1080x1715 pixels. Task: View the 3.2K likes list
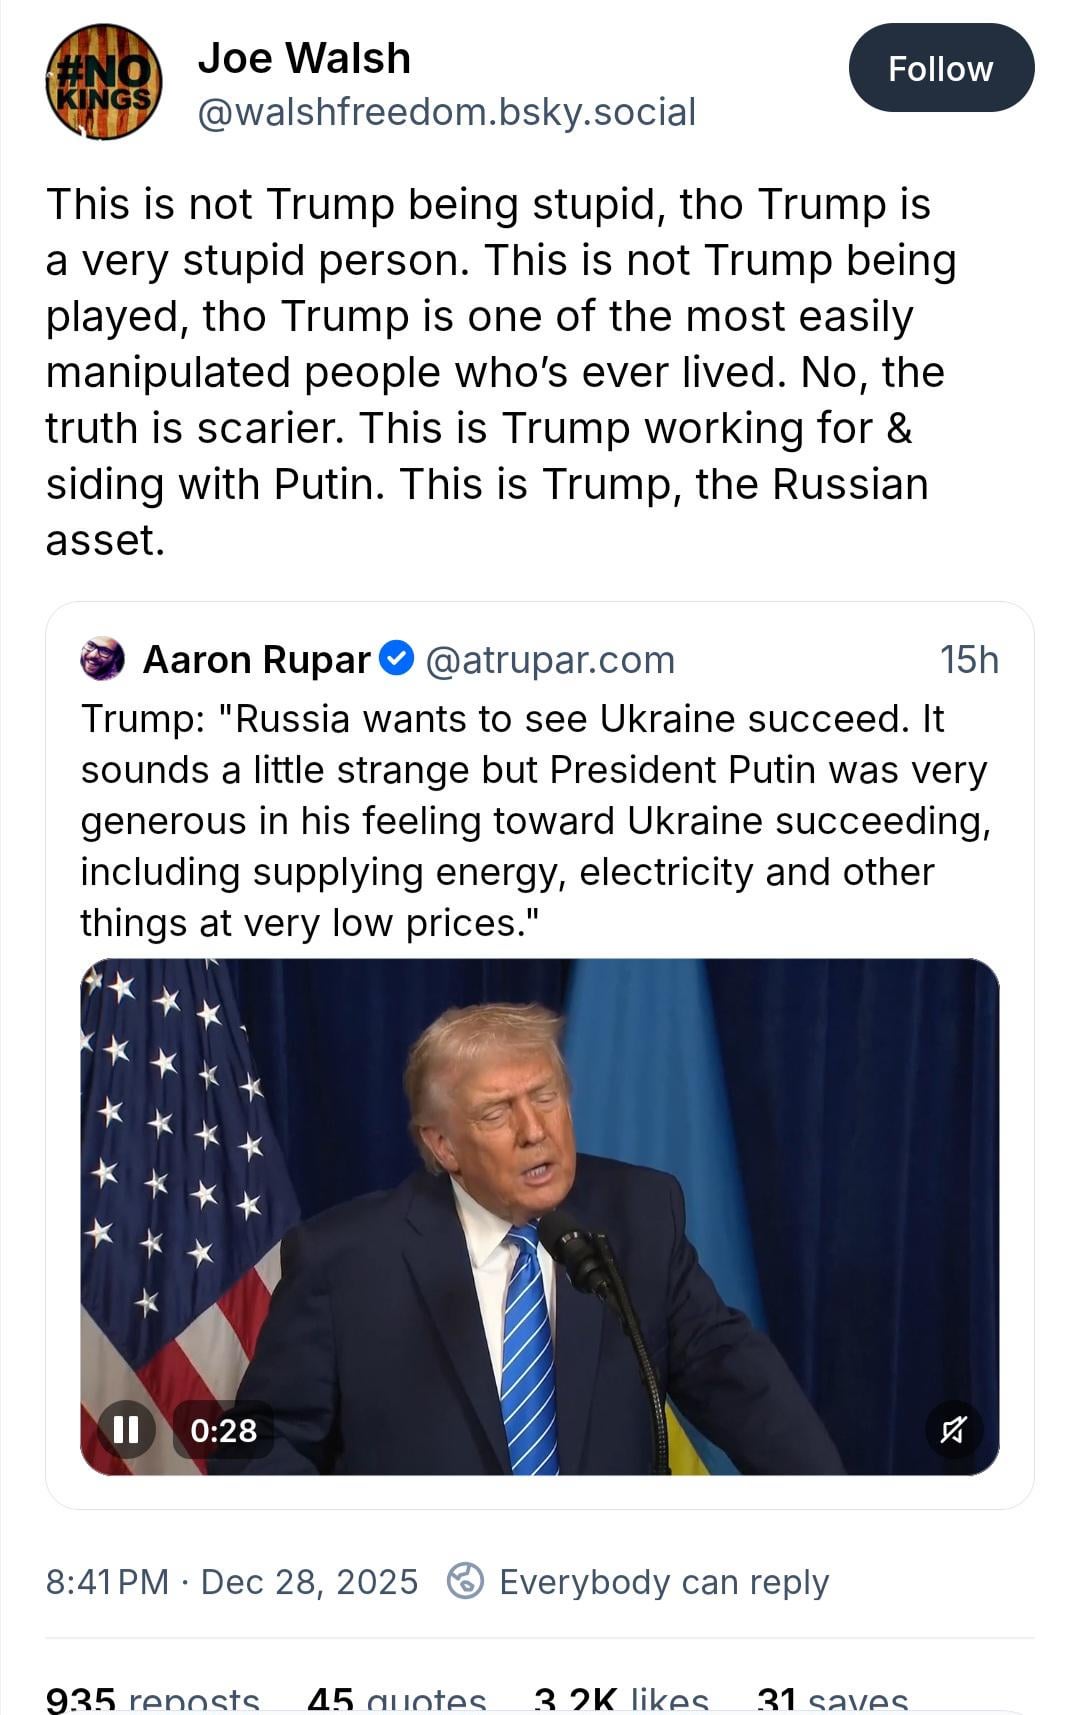621,1700
